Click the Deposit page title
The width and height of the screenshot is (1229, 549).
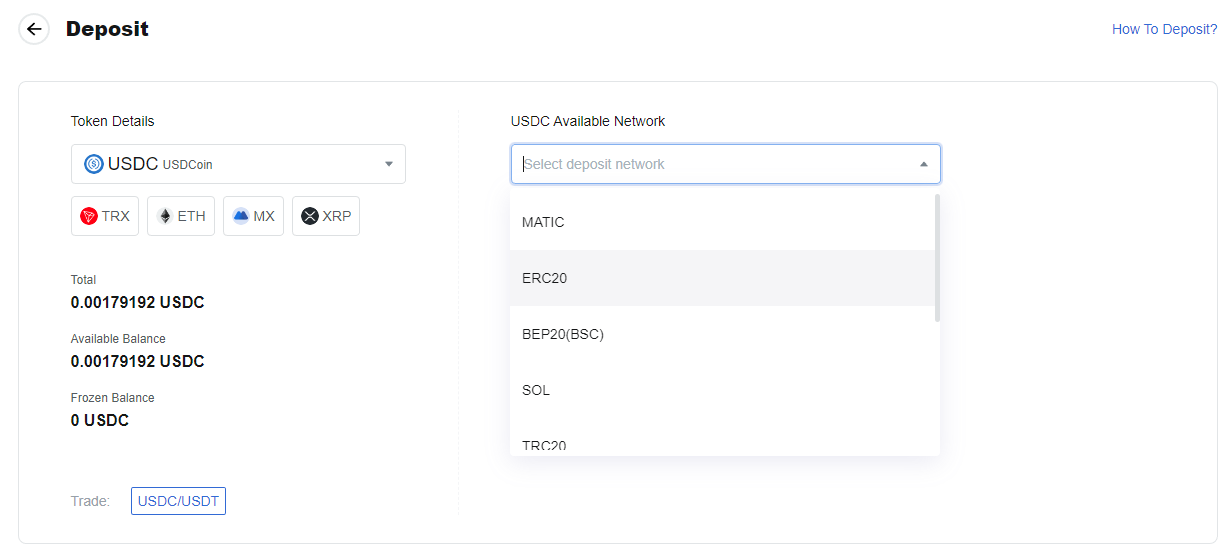107,29
